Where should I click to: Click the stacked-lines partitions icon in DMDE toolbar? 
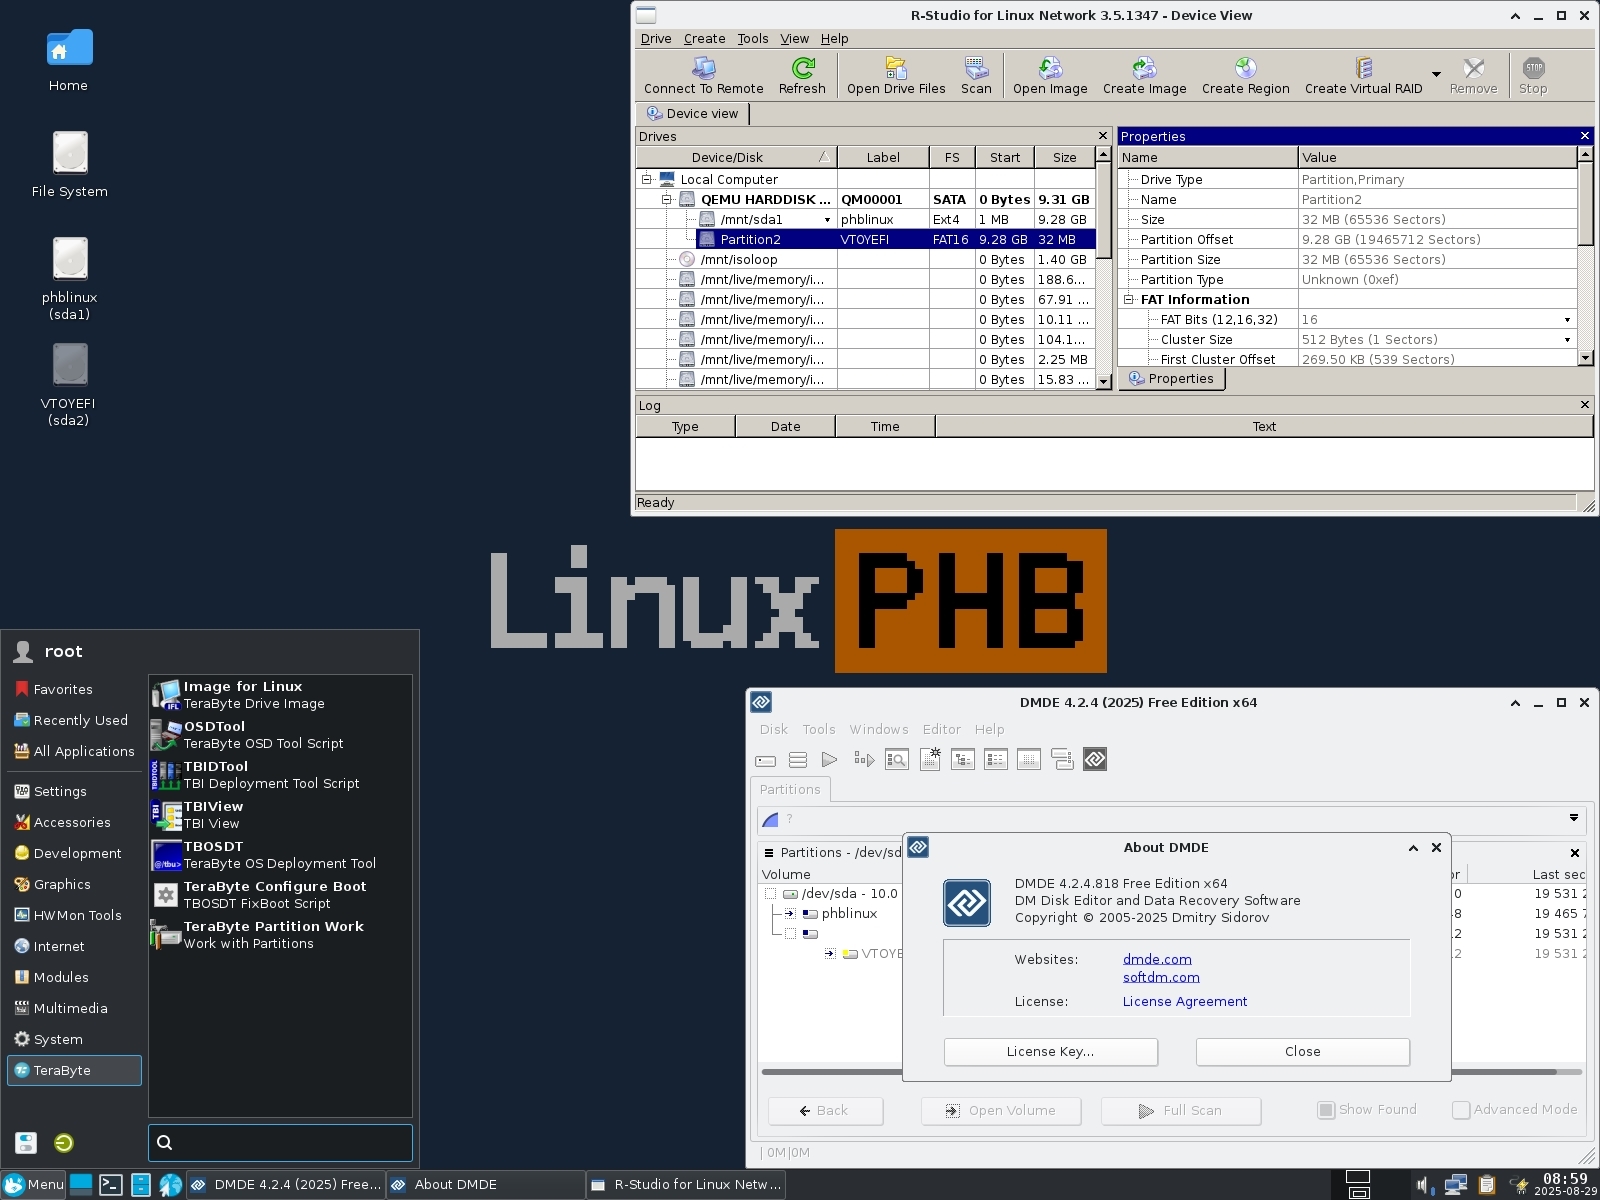(798, 760)
